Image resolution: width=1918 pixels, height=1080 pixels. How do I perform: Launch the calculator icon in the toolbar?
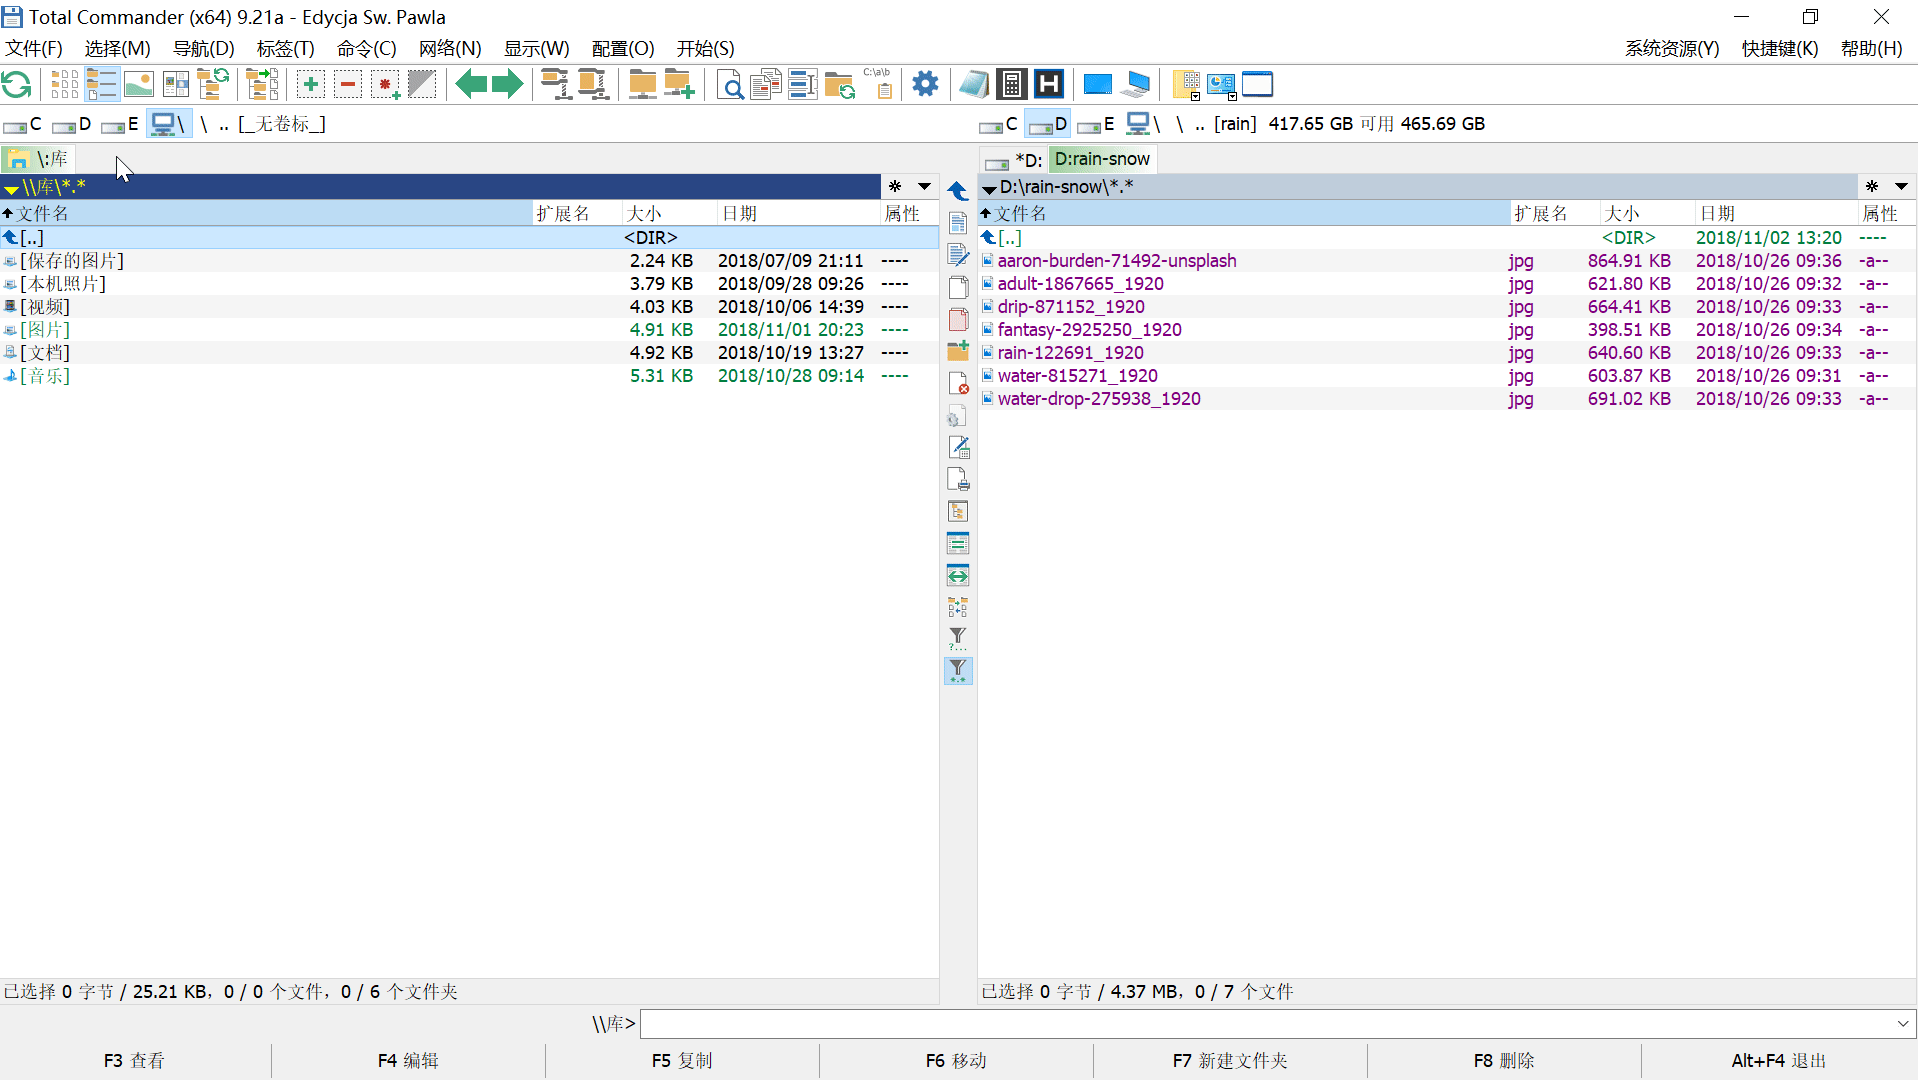(1012, 85)
